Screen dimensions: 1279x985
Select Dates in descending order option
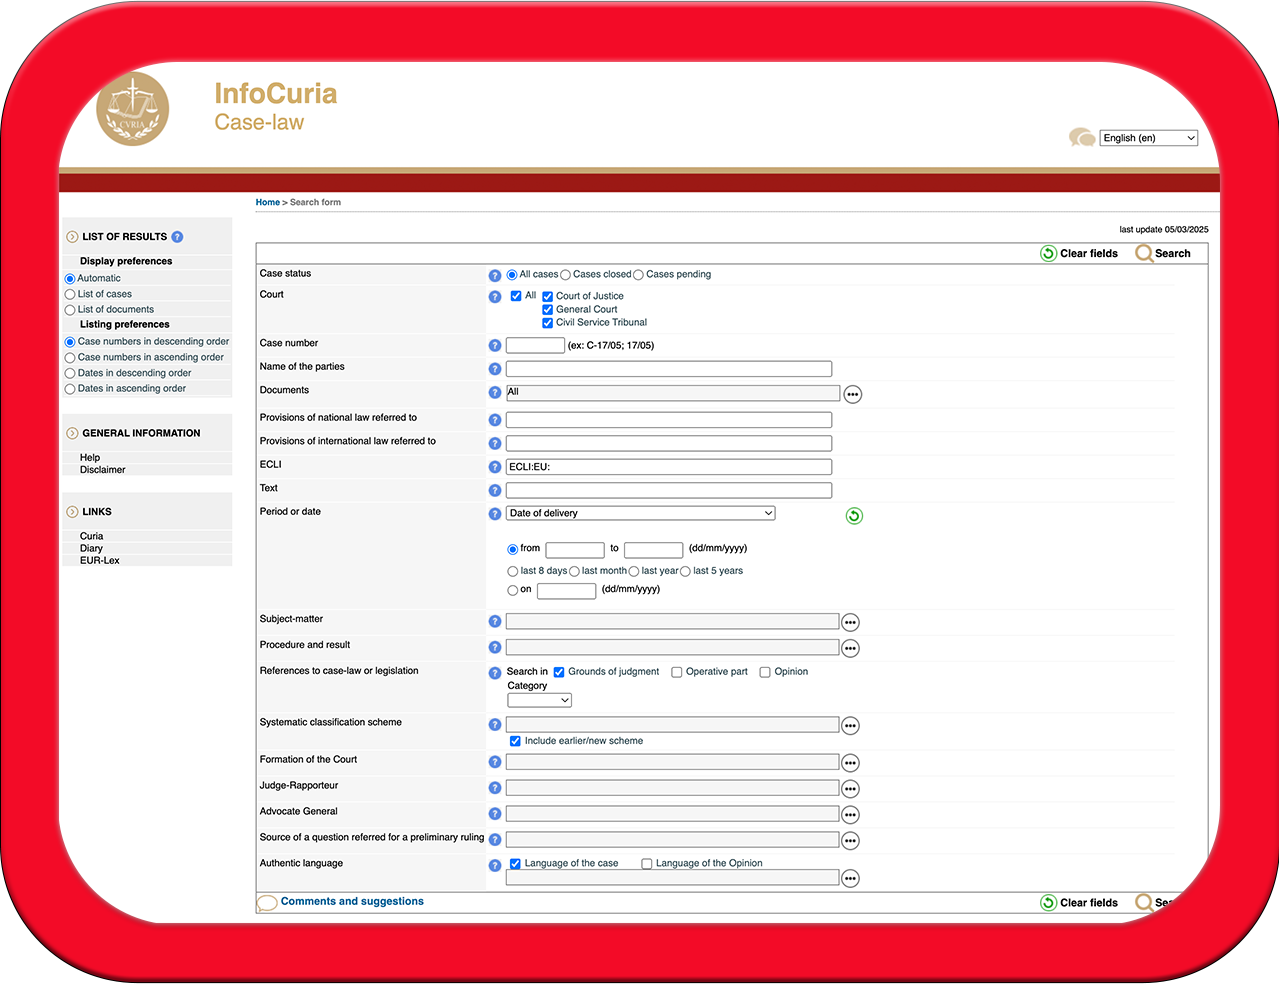(70, 374)
